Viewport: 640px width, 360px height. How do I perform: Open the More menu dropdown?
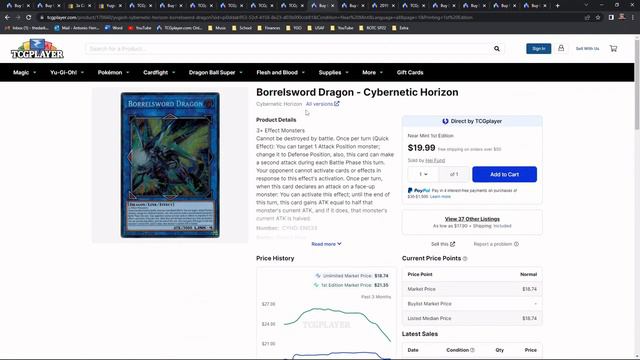tap(372, 72)
